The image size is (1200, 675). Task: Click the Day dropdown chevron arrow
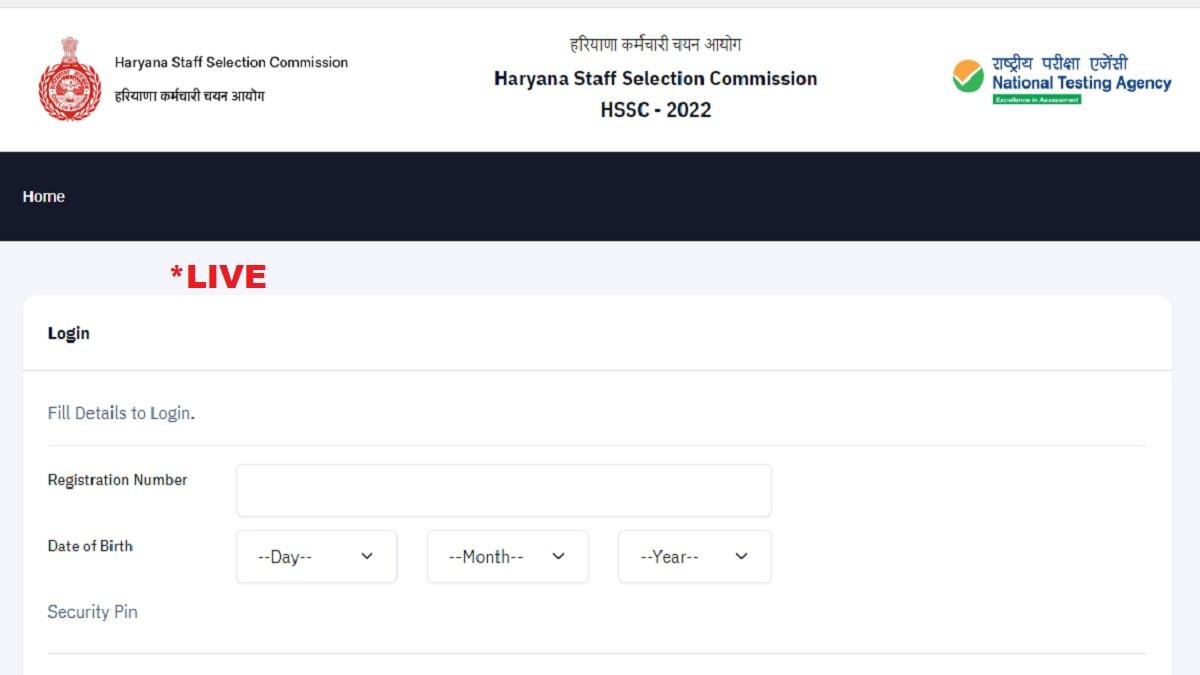pos(366,556)
